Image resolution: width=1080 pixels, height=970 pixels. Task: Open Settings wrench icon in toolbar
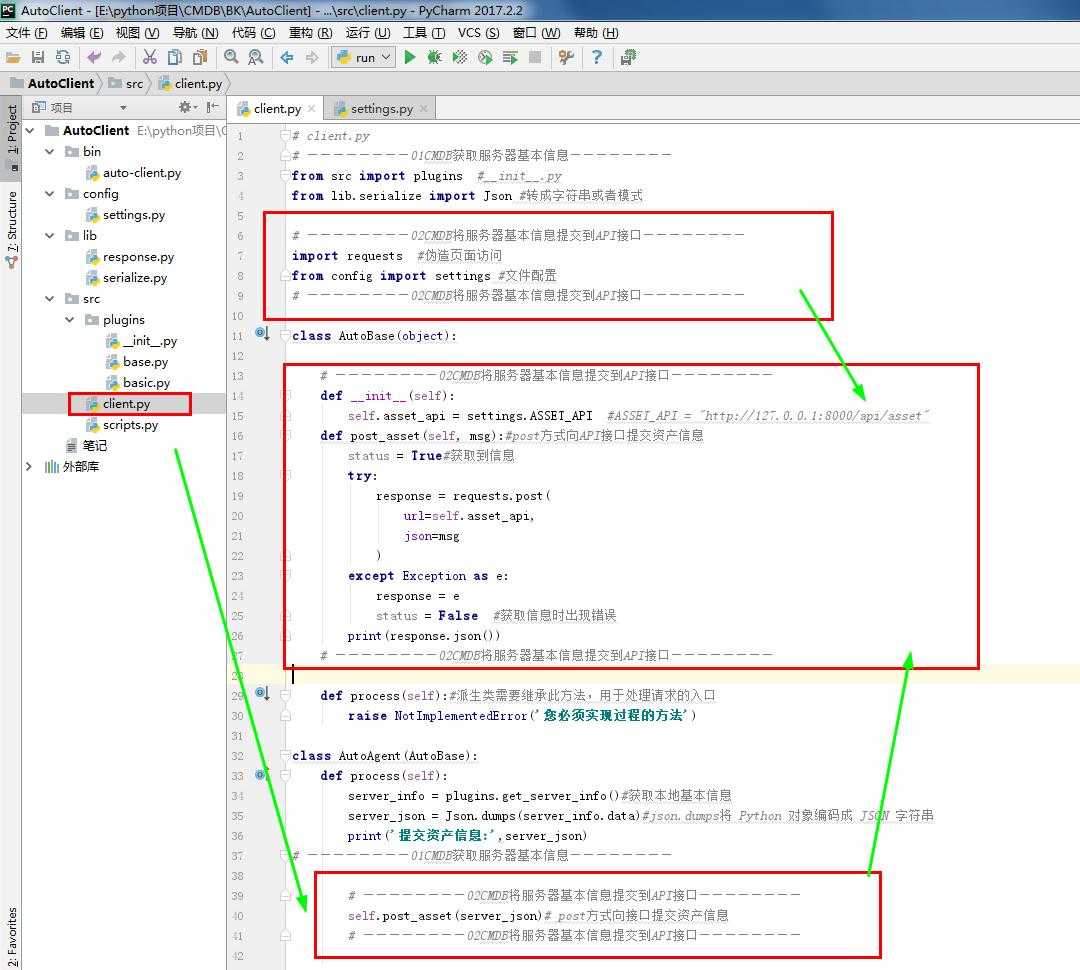pos(566,58)
